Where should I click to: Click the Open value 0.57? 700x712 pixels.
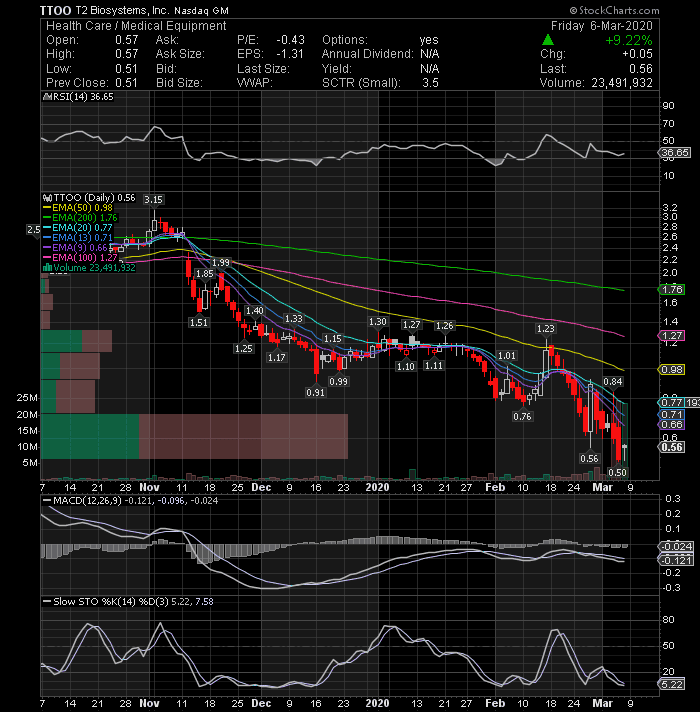[x=127, y=40]
